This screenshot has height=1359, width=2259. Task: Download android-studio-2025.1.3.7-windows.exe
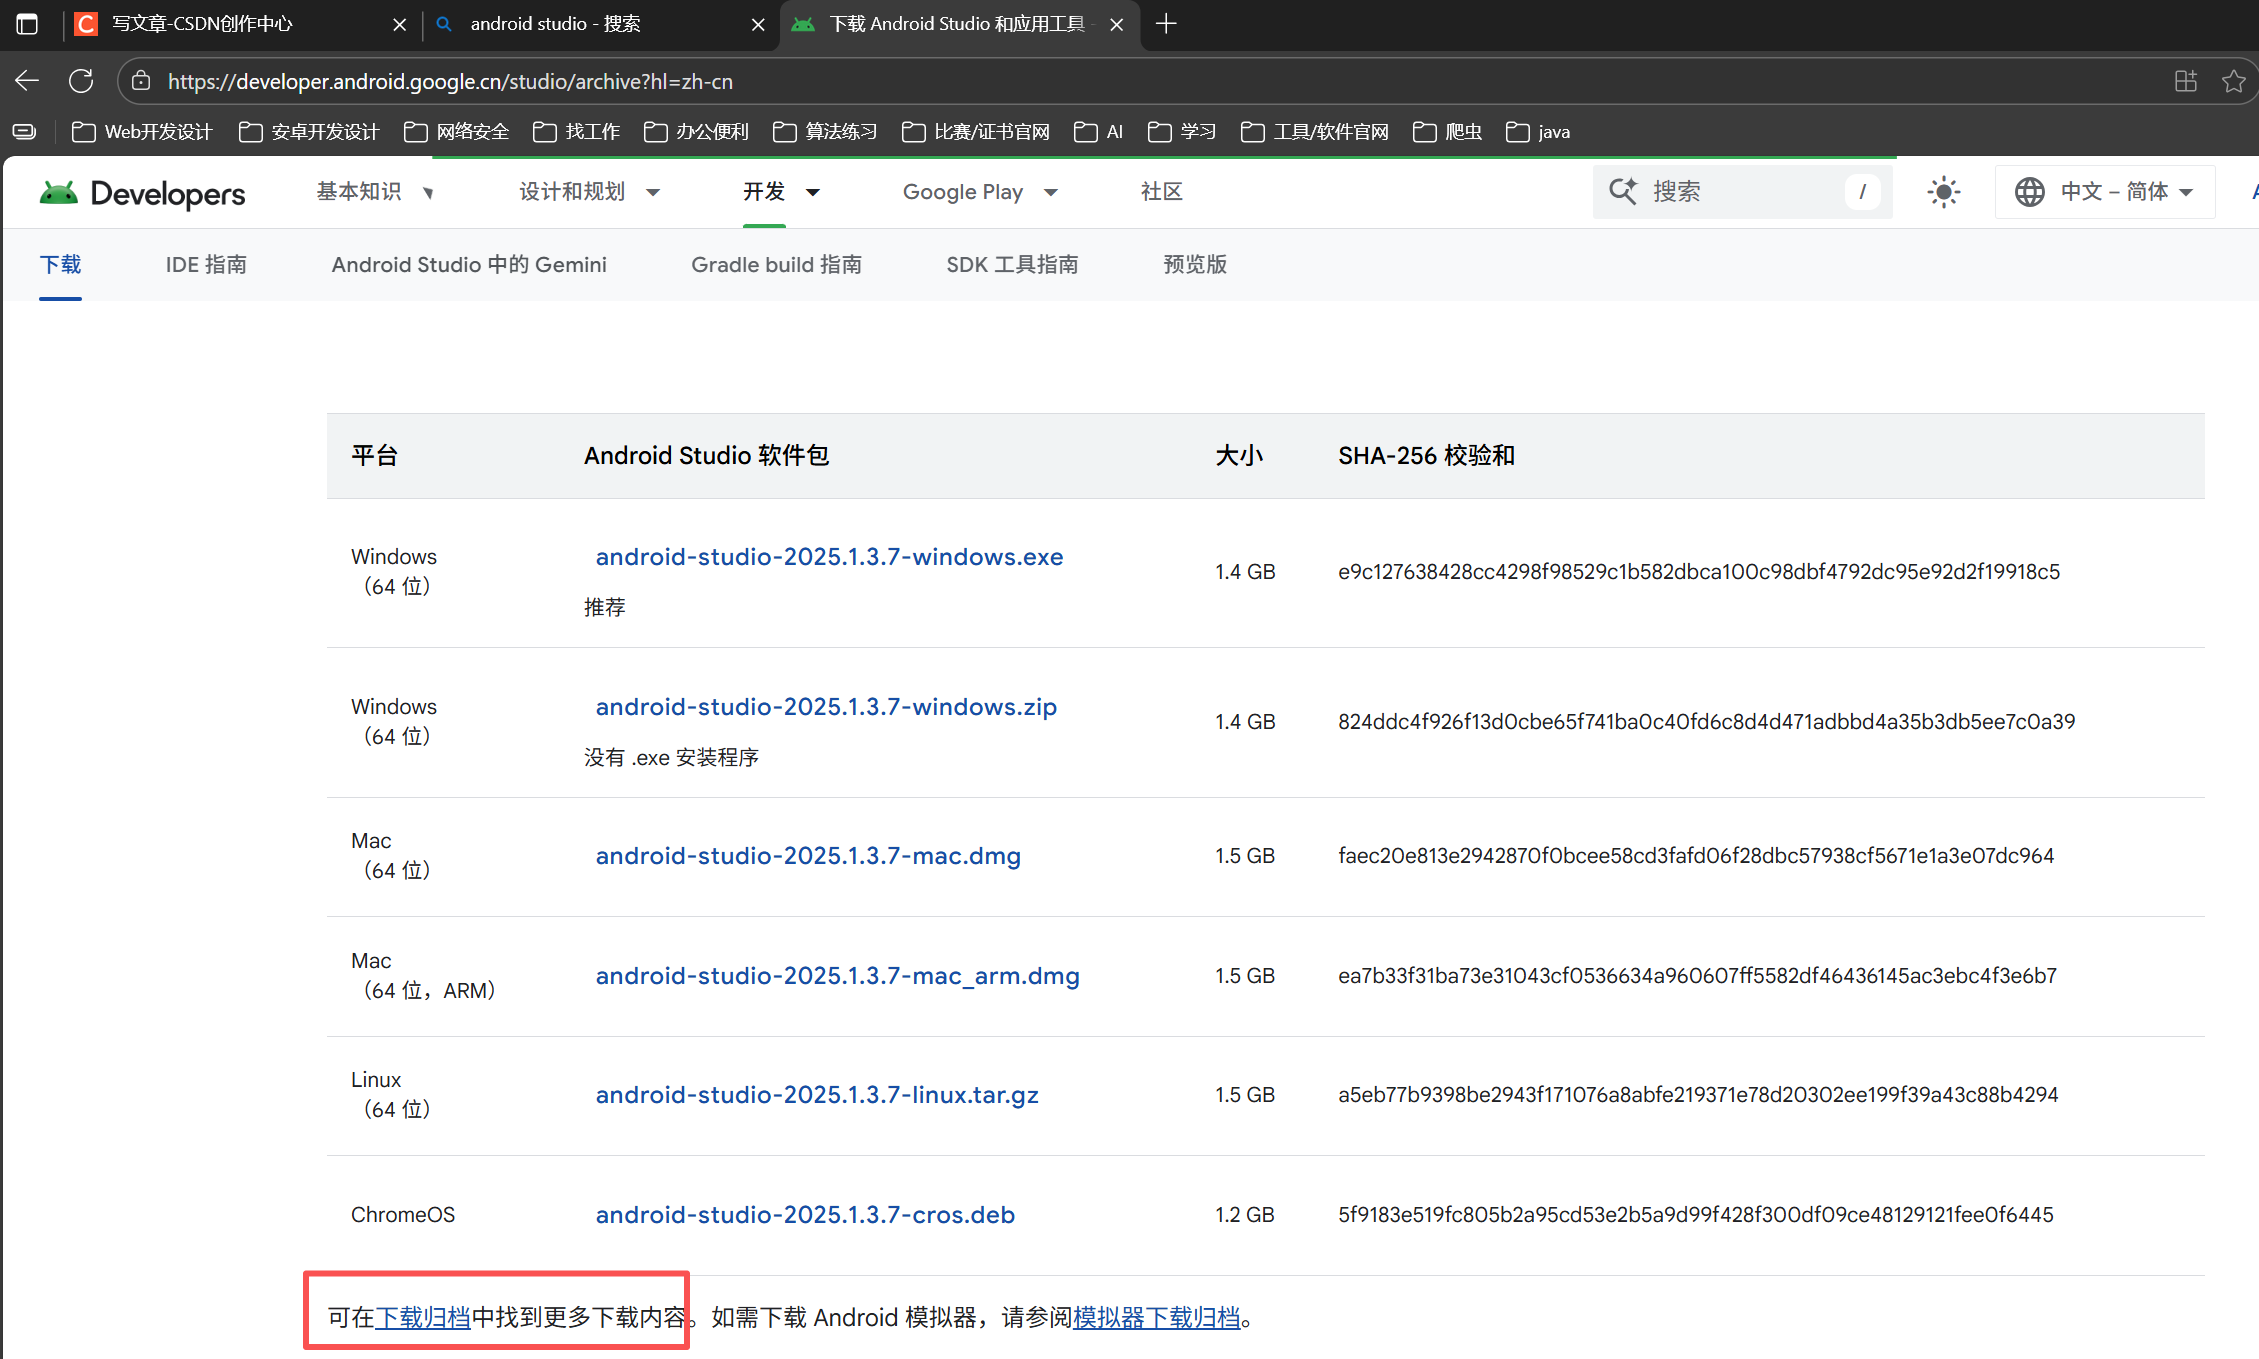tap(829, 557)
